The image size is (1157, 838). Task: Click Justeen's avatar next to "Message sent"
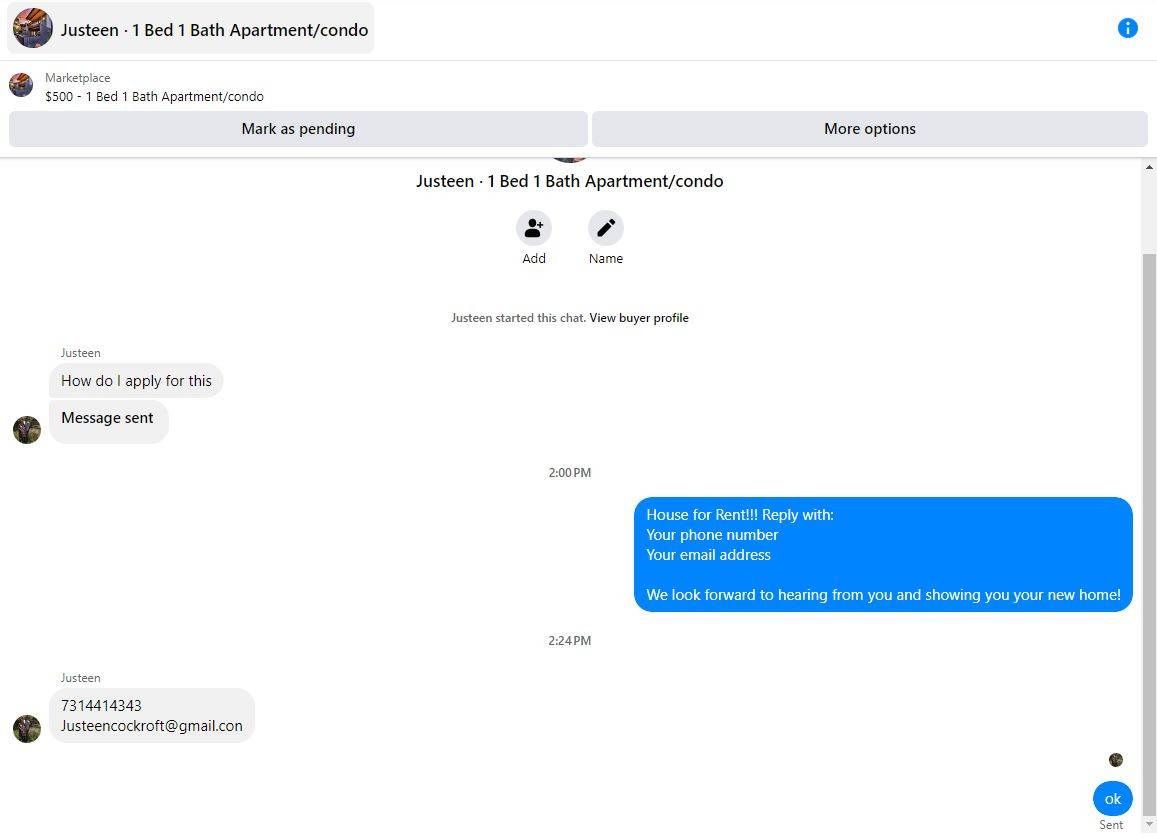(27, 429)
